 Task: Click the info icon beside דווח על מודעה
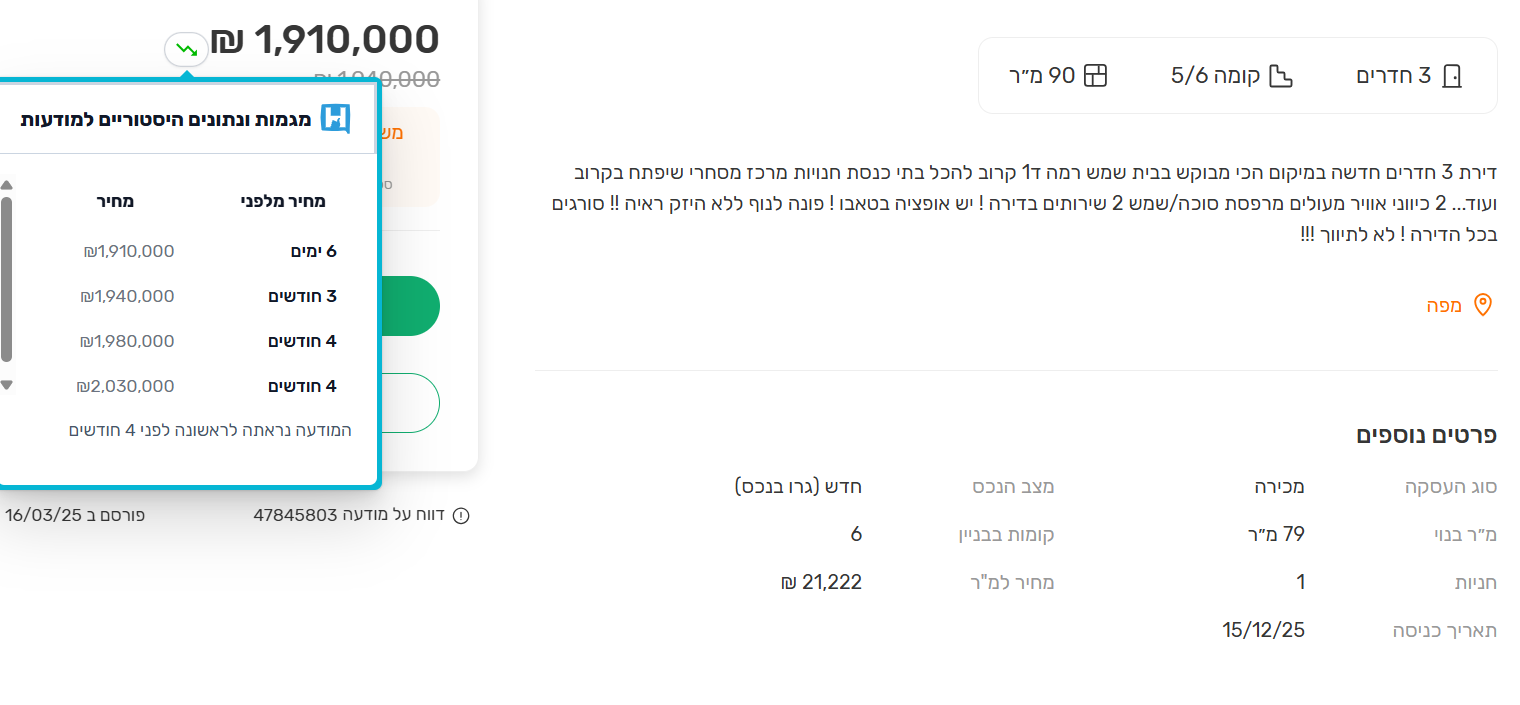pyautogui.click(x=461, y=516)
